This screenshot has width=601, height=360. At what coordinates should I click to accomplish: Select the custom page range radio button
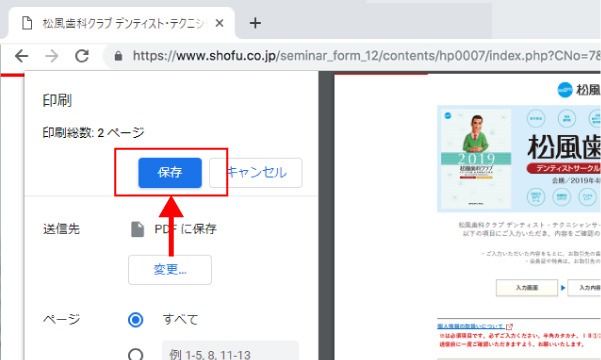pos(136,354)
